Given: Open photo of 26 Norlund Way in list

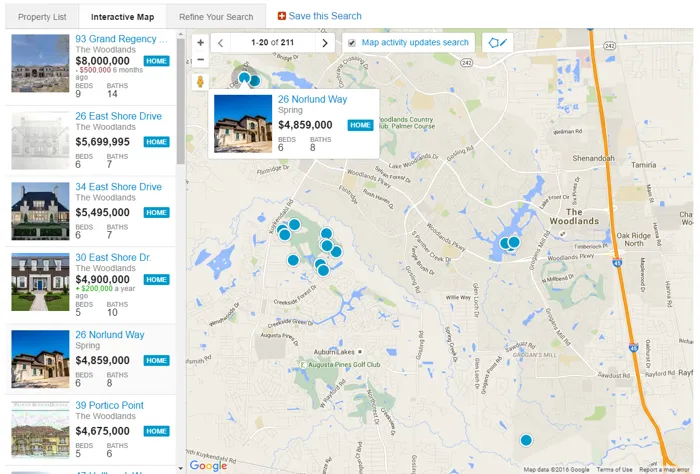Looking at the screenshot, I should click(40, 359).
